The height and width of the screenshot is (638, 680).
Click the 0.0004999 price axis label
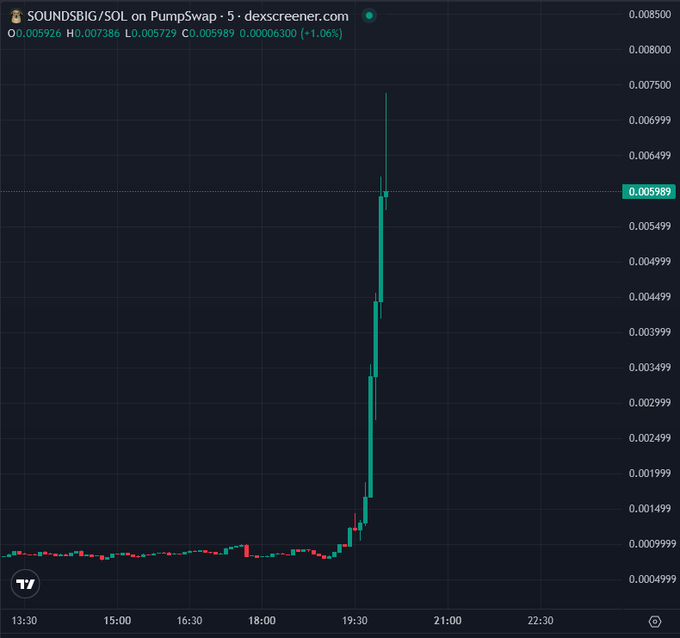[652, 579]
